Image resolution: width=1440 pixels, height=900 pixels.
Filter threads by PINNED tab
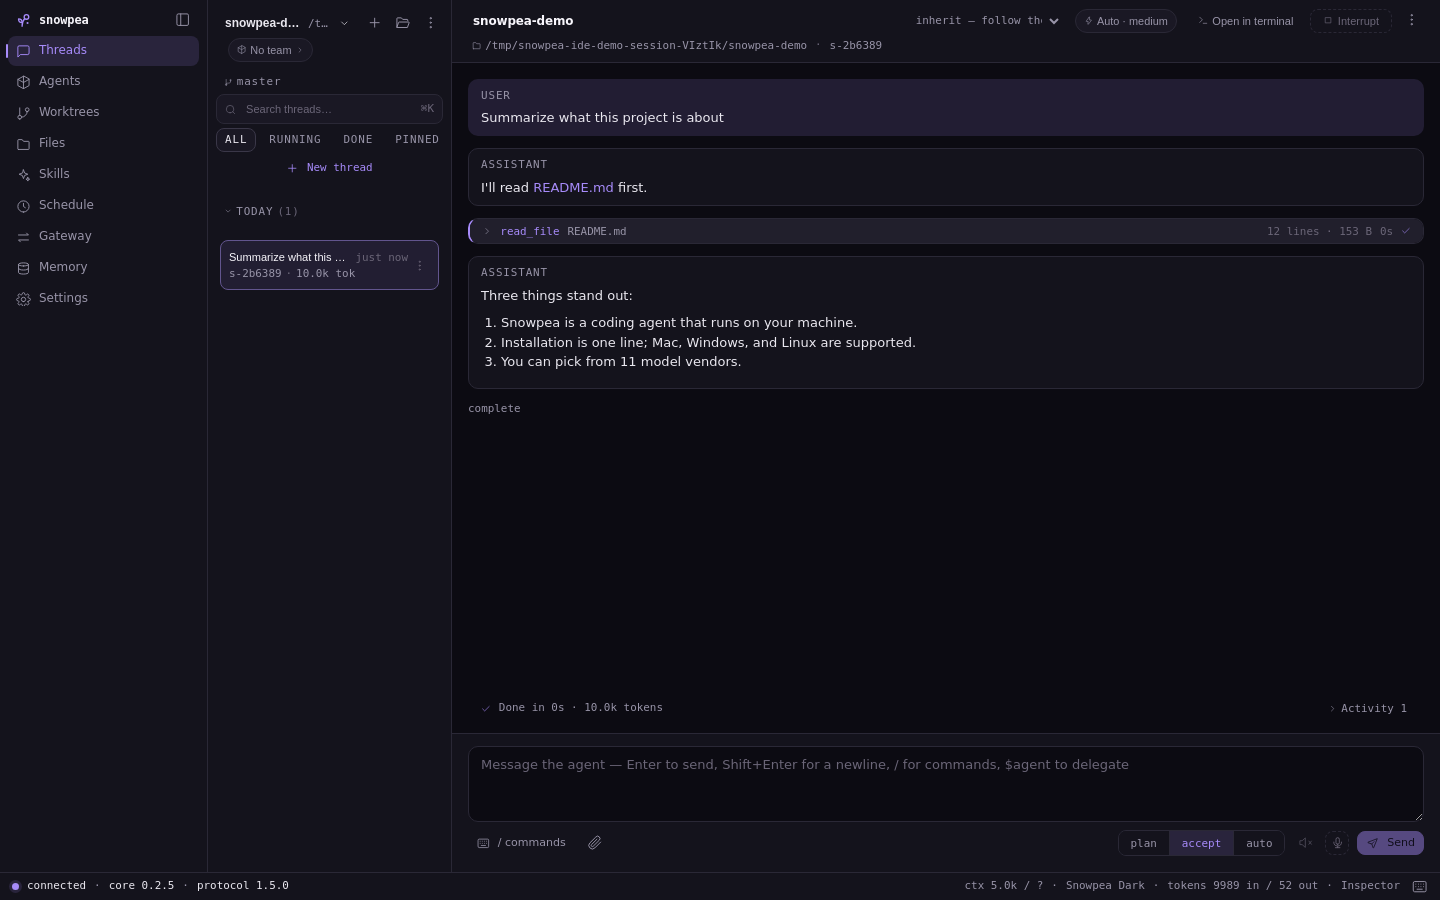(x=417, y=140)
